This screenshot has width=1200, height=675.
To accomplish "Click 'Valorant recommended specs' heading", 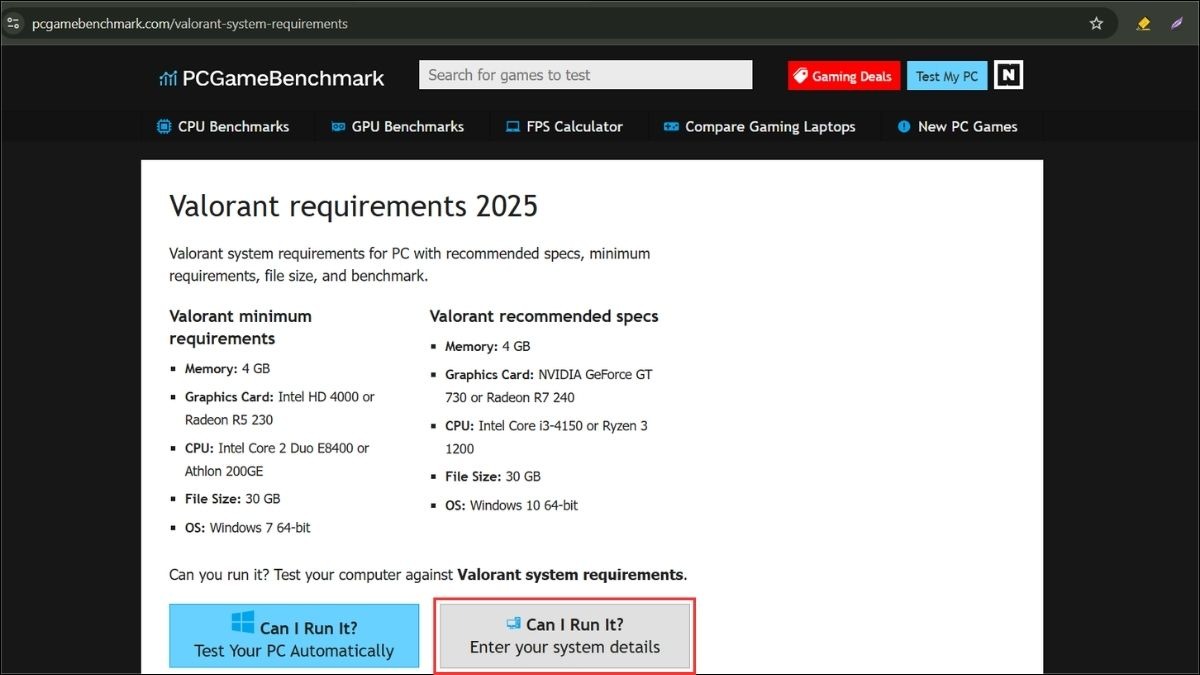I will click(x=544, y=316).
